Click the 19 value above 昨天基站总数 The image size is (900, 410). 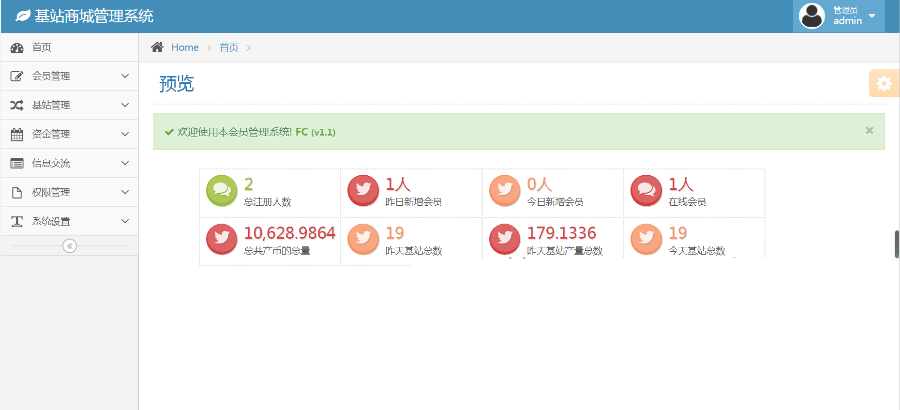click(x=395, y=233)
